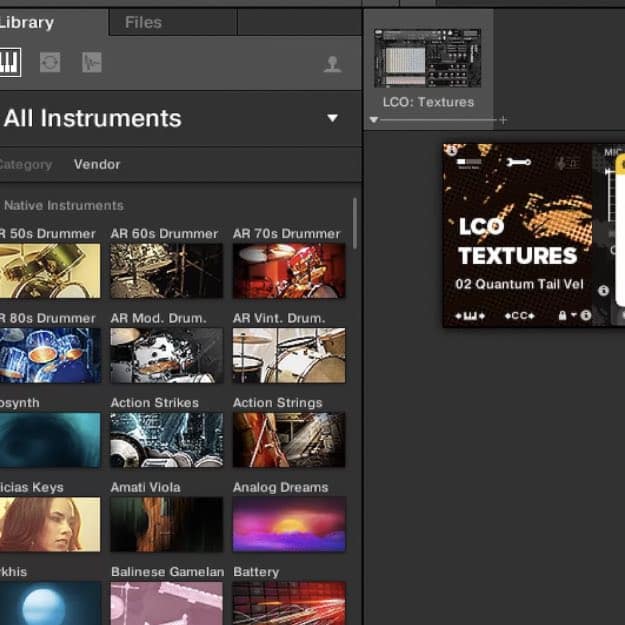The image size is (625, 625).
Task: Click the info icon right of the preset name
Action: pyautogui.click(x=603, y=291)
